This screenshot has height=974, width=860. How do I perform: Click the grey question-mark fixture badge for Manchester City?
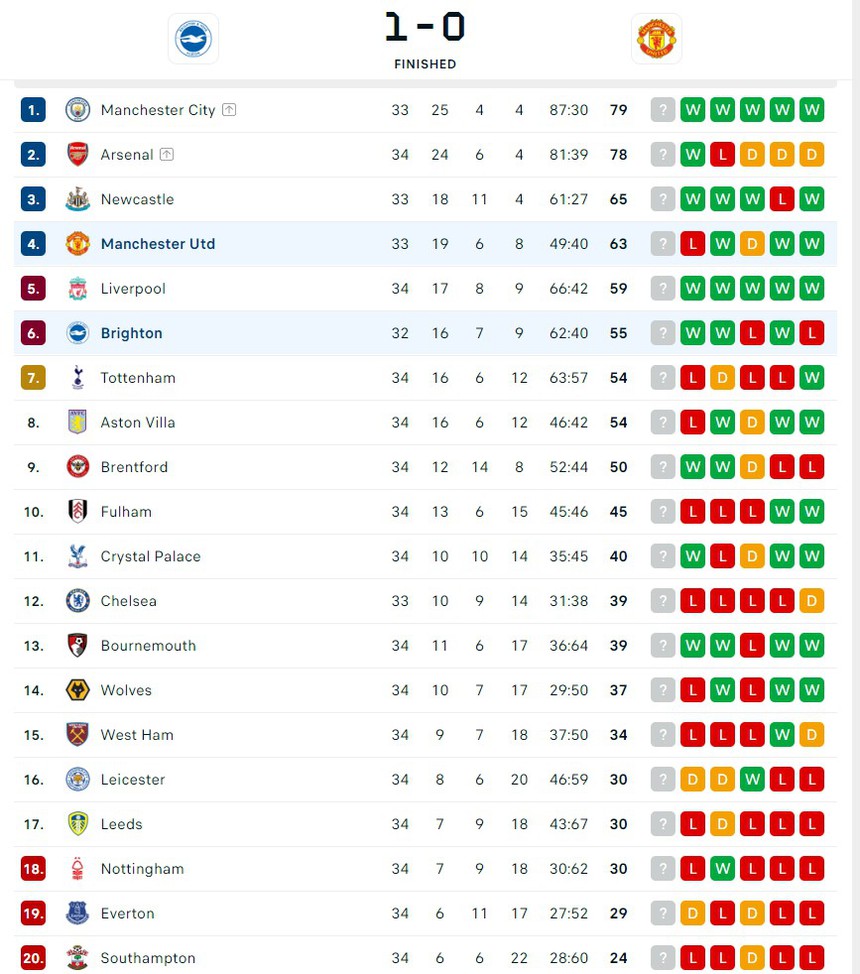pos(662,110)
